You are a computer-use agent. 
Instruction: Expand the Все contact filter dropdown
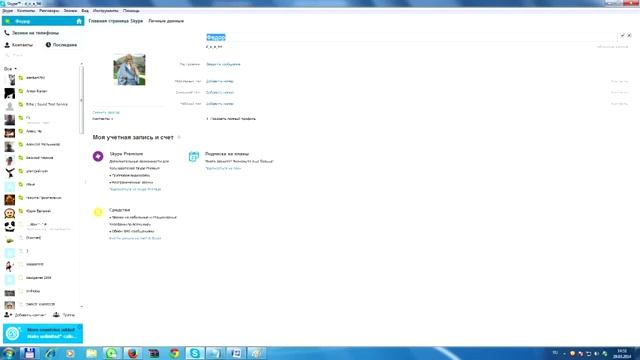10,69
